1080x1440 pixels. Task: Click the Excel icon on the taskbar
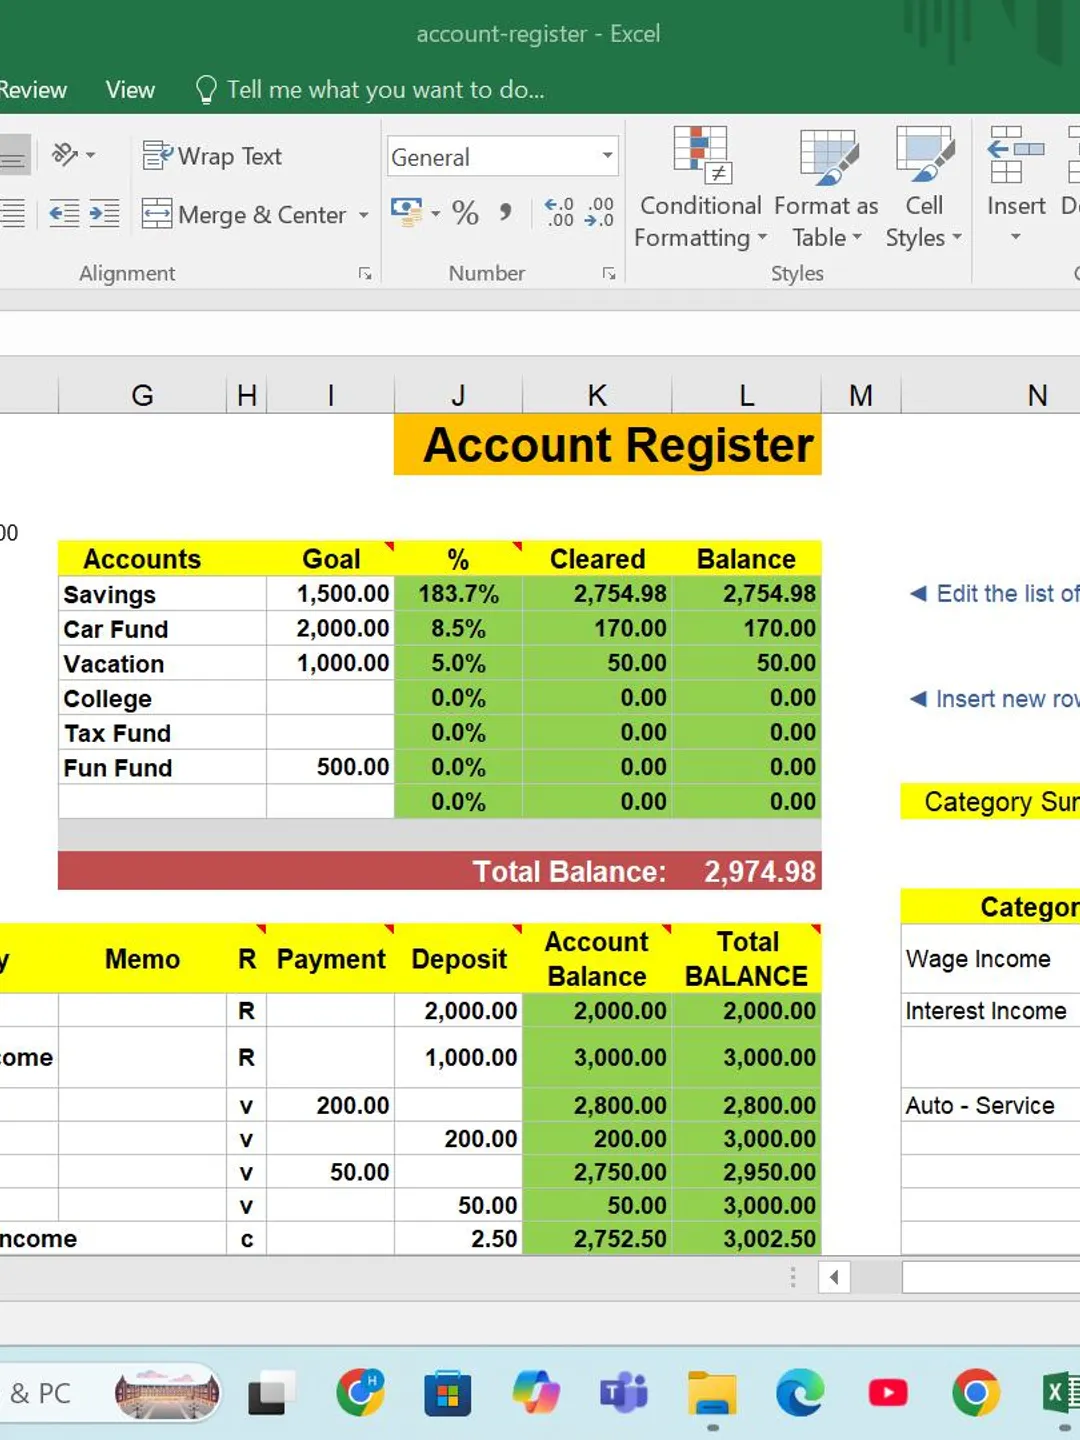pos(1060,1393)
